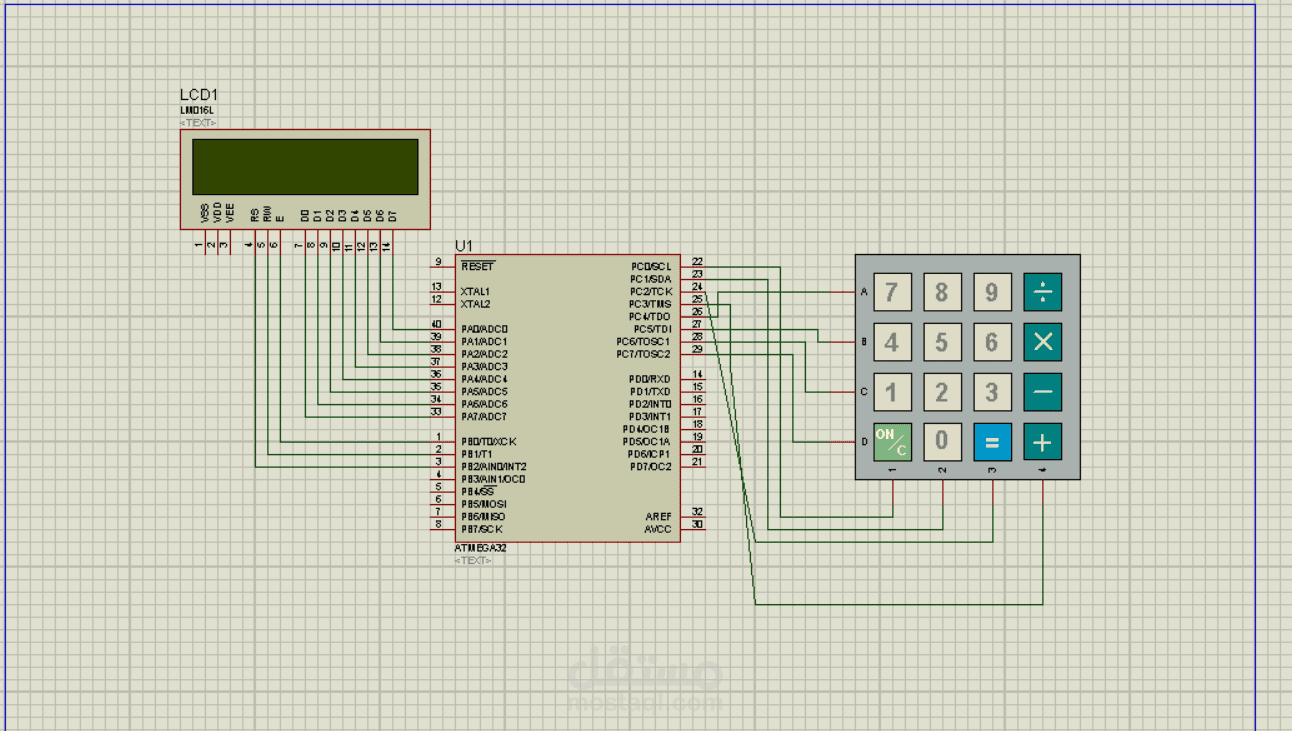Click the PC7/TOSC2 pin label
The height and width of the screenshot is (731, 1292).
coord(645,353)
